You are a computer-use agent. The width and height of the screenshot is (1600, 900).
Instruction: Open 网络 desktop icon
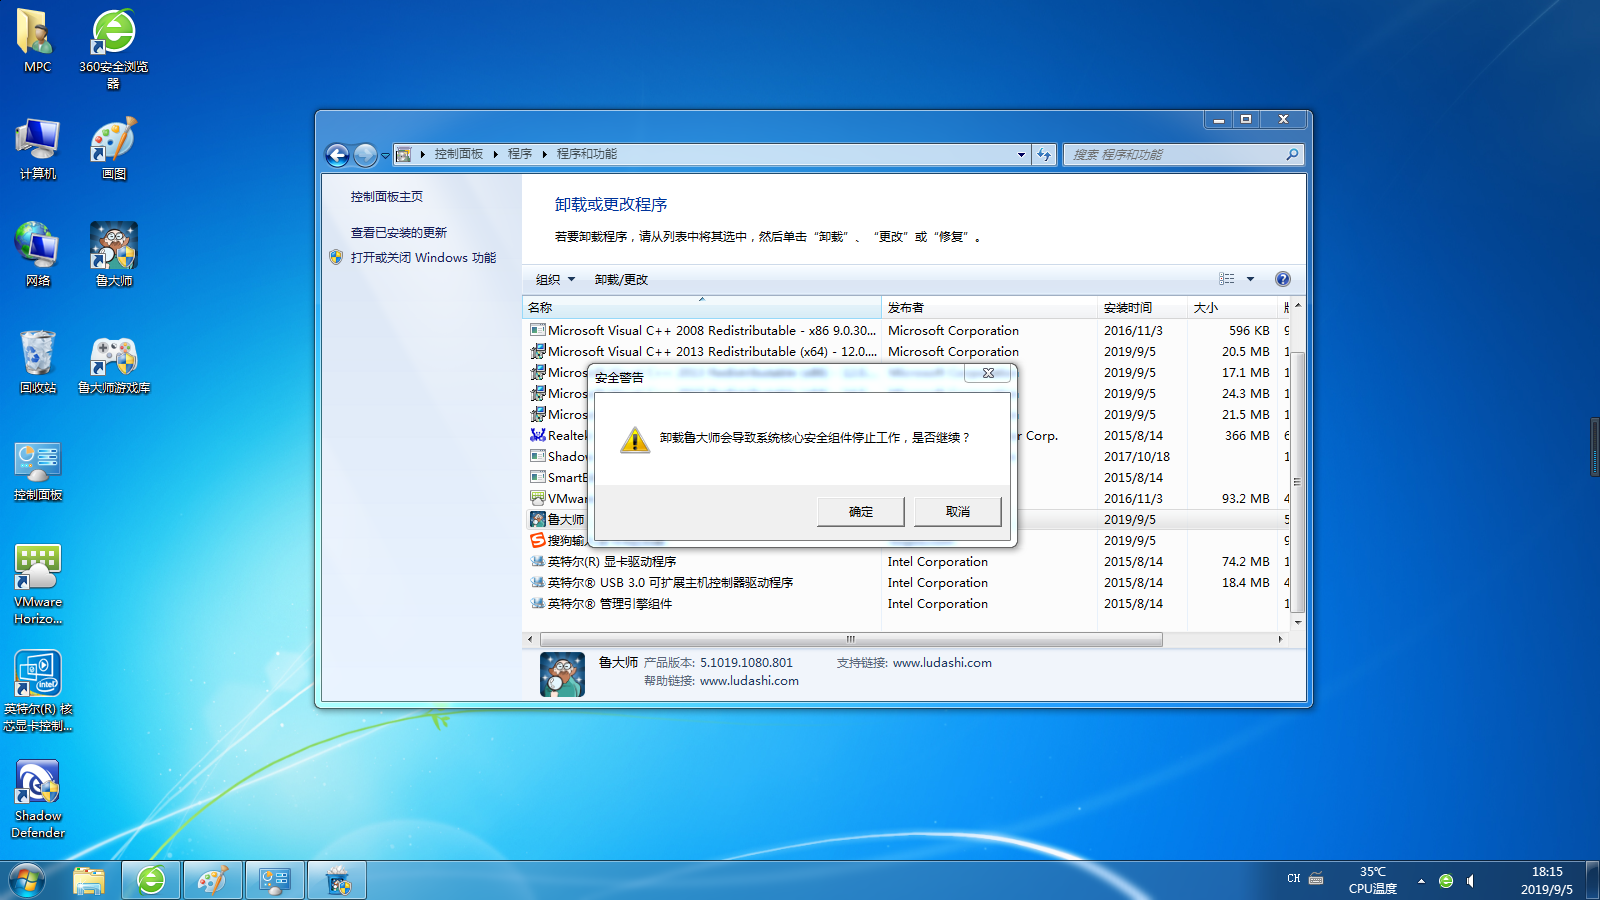(x=38, y=255)
